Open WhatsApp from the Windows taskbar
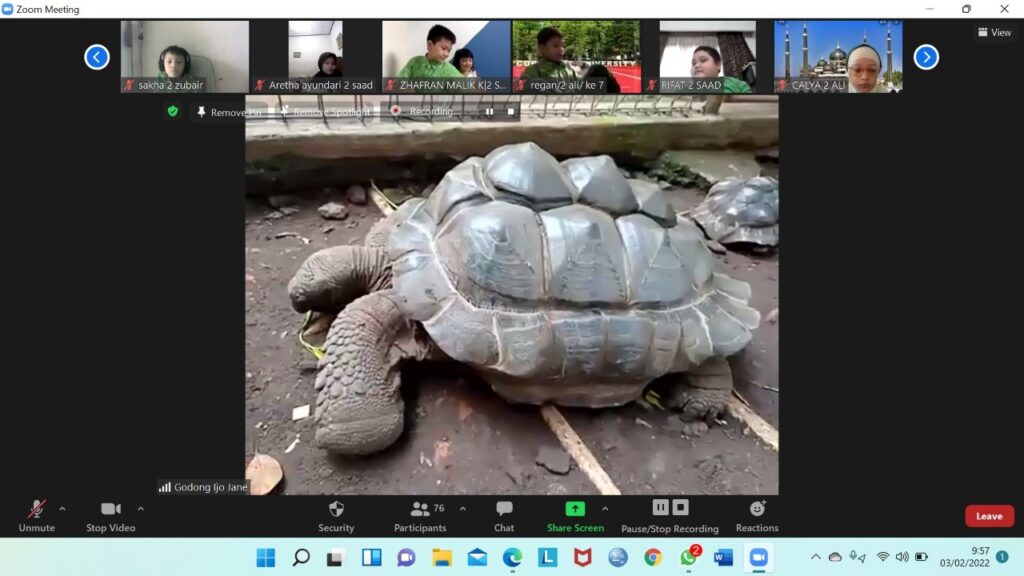The image size is (1024, 576). pos(688,557)
